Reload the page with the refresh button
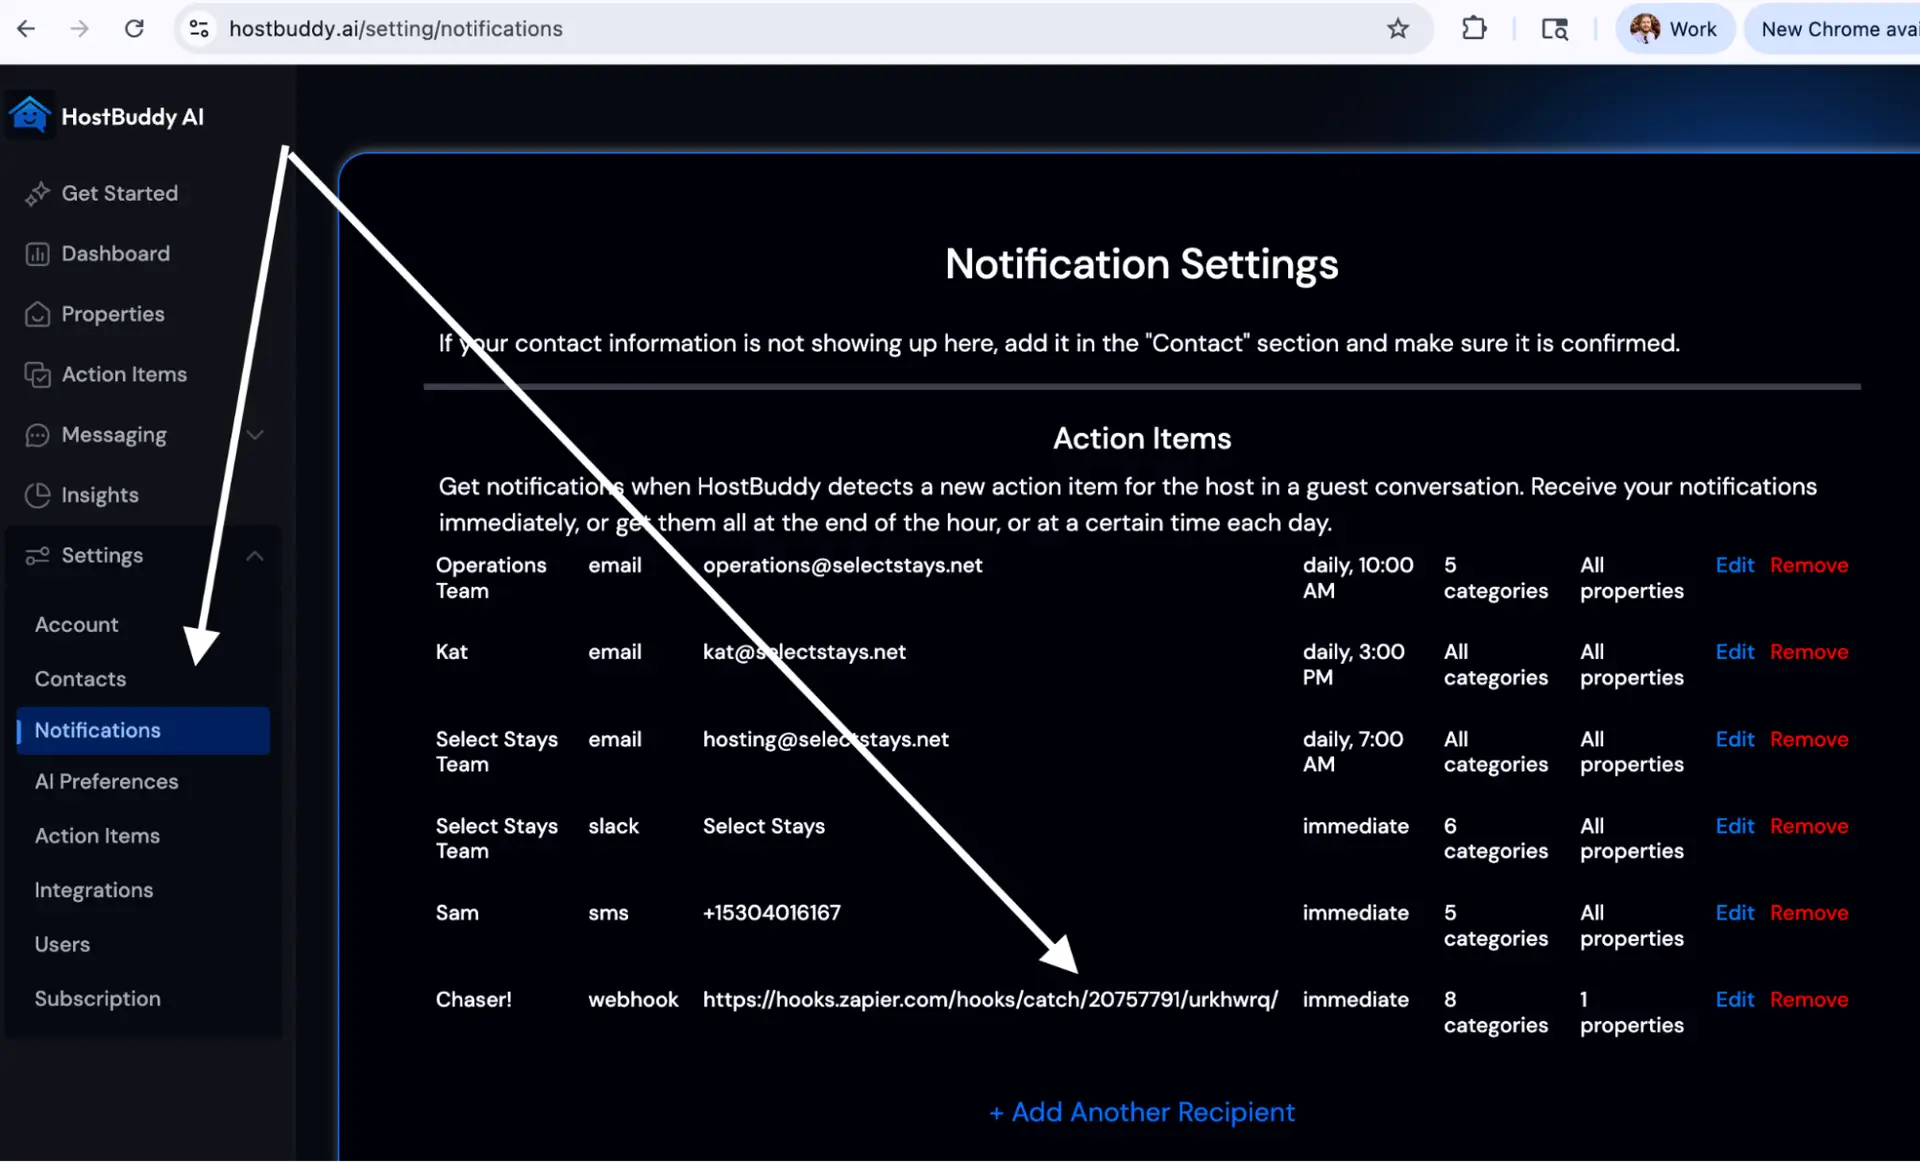This screenshot has width=1920, height=1162. pos(134,28)
